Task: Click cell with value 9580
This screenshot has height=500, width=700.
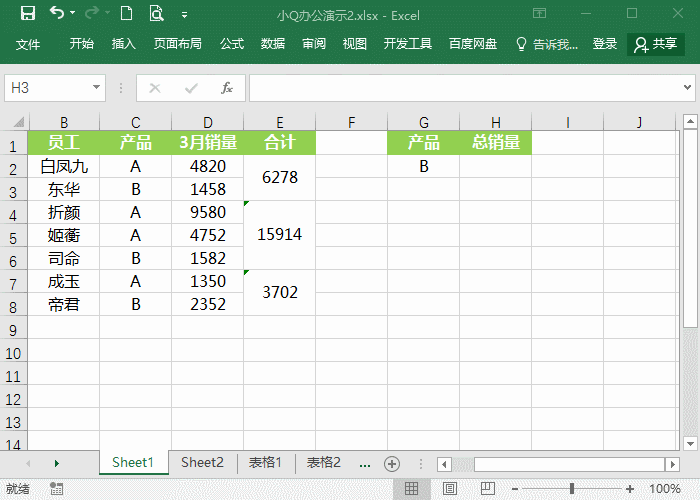Action: [208, 212]
